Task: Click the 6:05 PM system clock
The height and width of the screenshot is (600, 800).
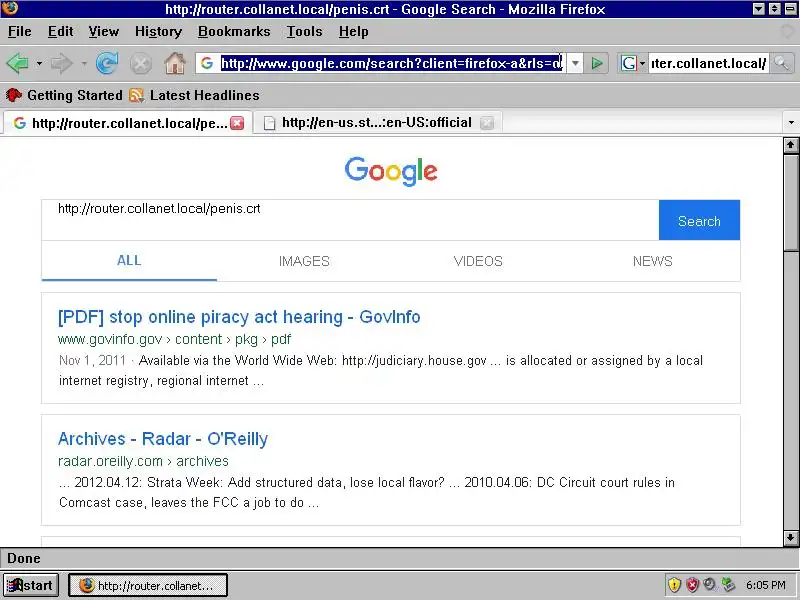Action: (x=766, y=585)
